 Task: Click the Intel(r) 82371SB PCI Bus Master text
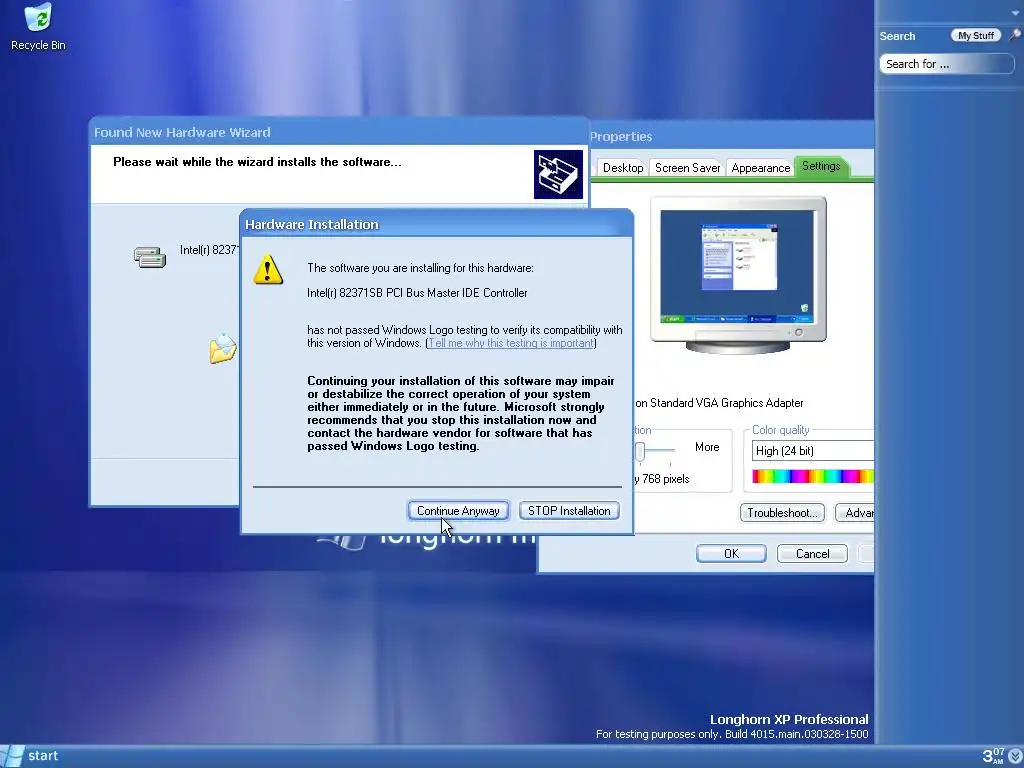(417, 293)
